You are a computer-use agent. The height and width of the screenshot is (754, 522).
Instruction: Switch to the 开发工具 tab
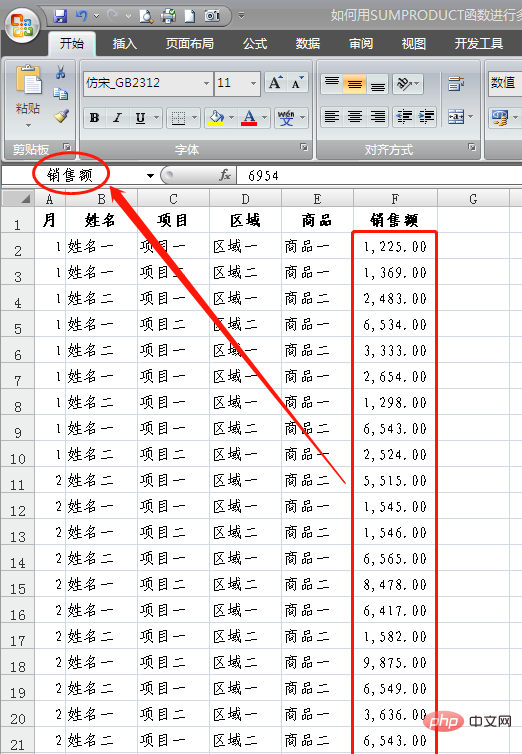(479, 44)
